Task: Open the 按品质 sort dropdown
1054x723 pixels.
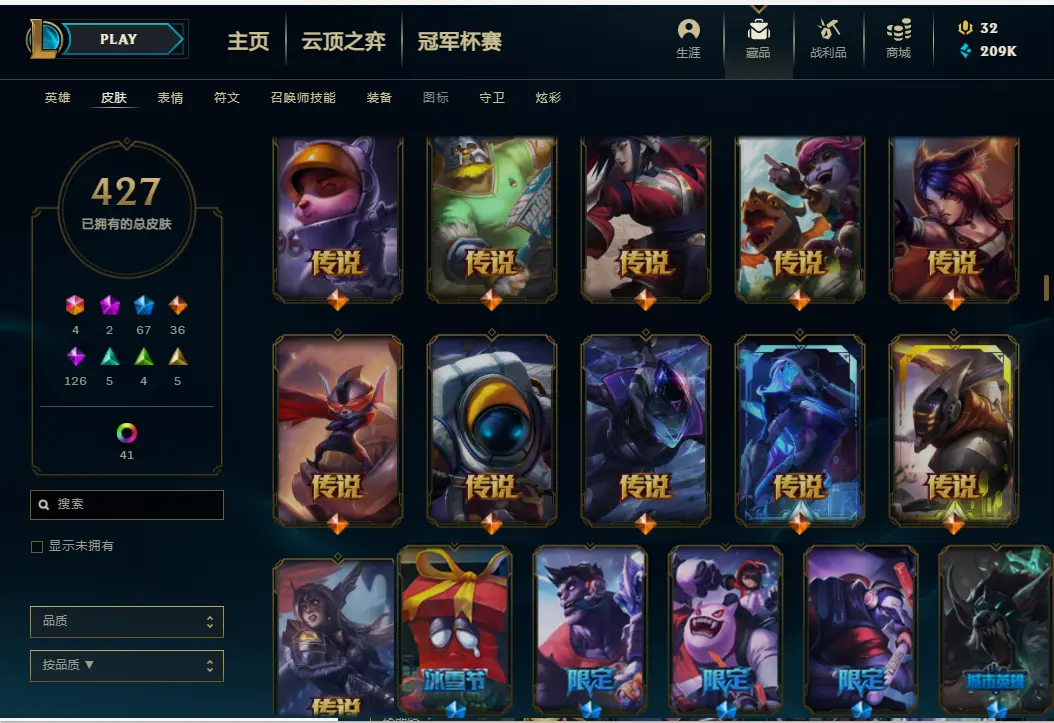Action: (126, 665)
